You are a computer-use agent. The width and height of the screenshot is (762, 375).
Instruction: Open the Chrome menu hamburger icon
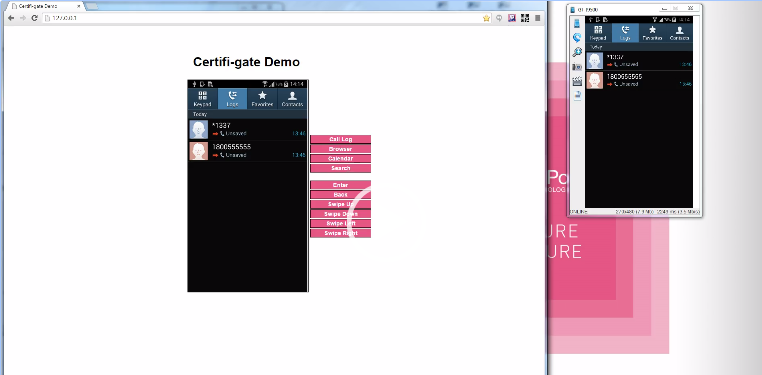click(537, 18)
